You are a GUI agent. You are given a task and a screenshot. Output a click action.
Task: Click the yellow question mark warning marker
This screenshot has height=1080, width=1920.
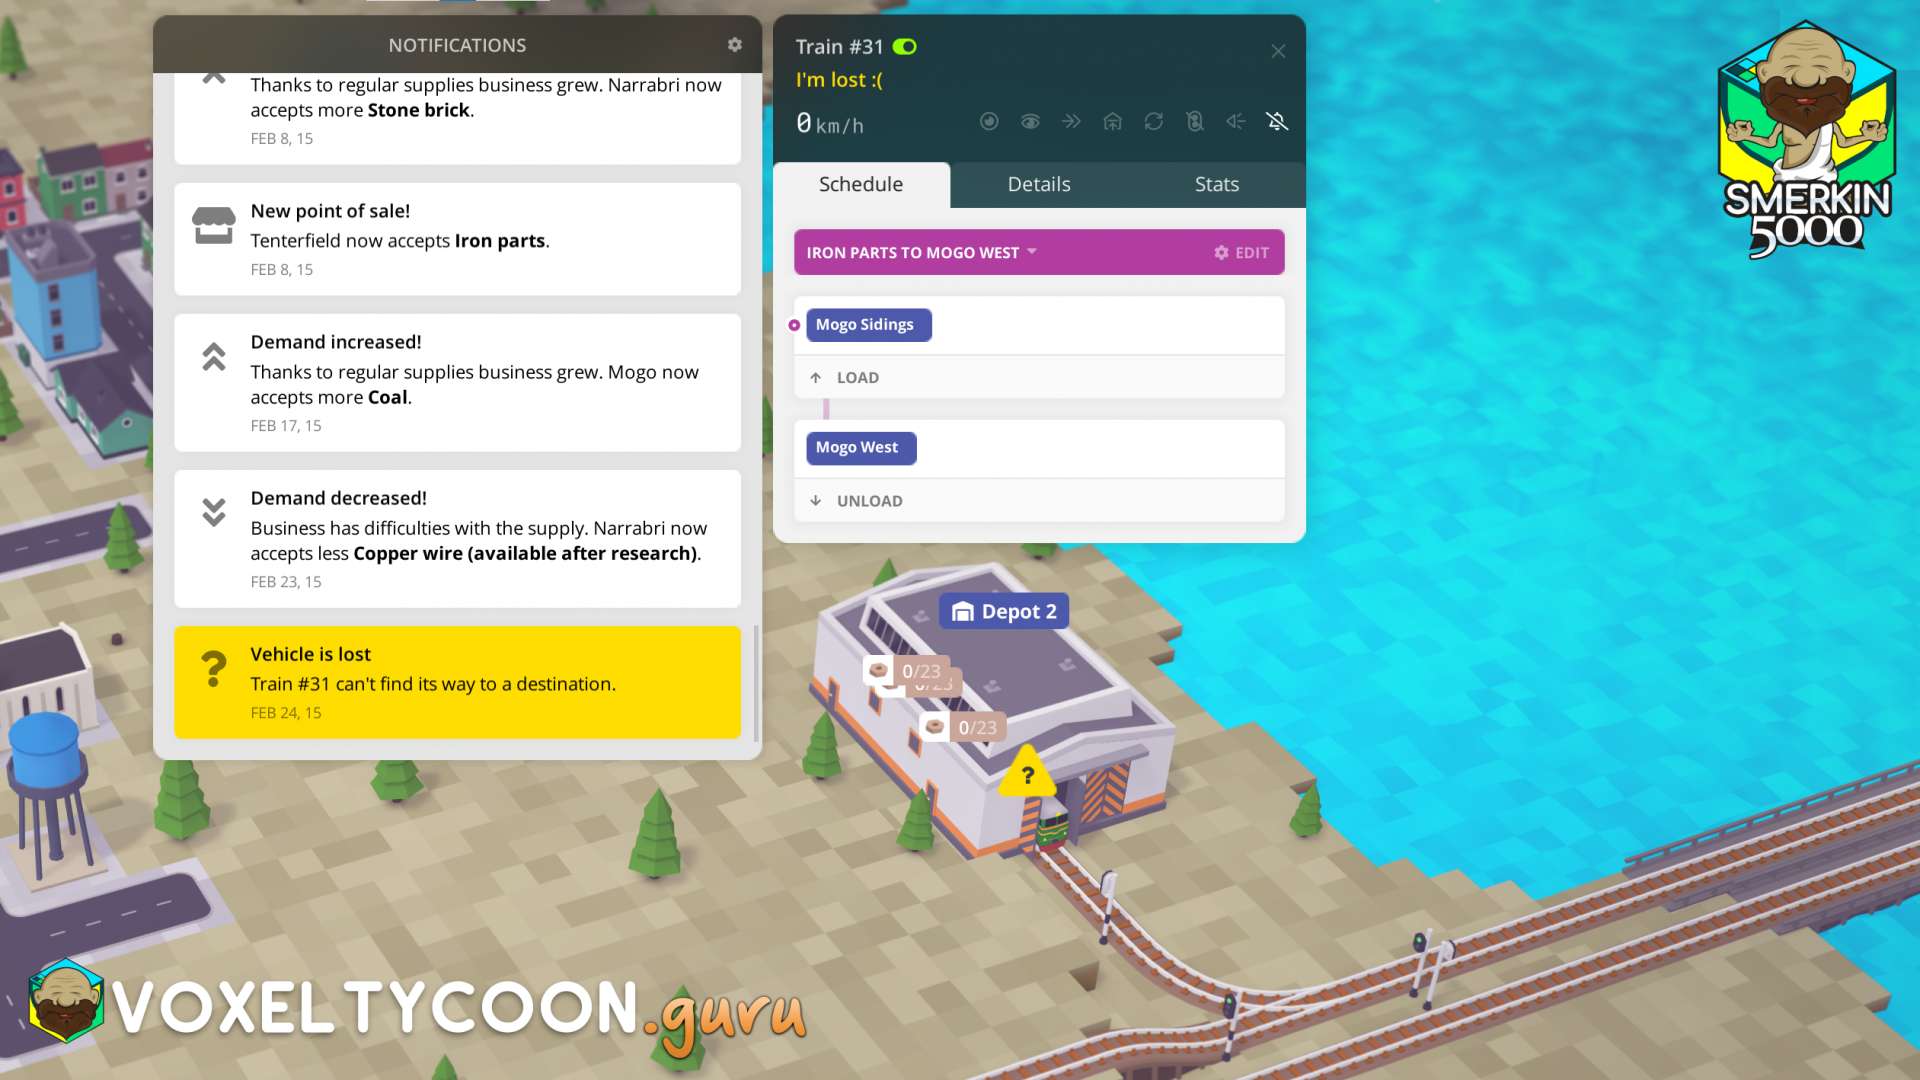1027,775
